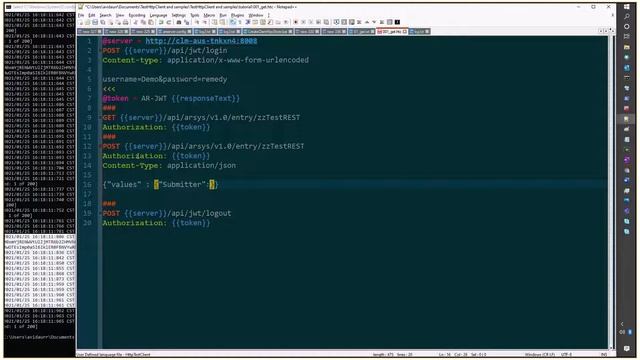This screenshot has width=640, height=360.
Task: Open the Windows Start button
Action: (x=627, y=7)
